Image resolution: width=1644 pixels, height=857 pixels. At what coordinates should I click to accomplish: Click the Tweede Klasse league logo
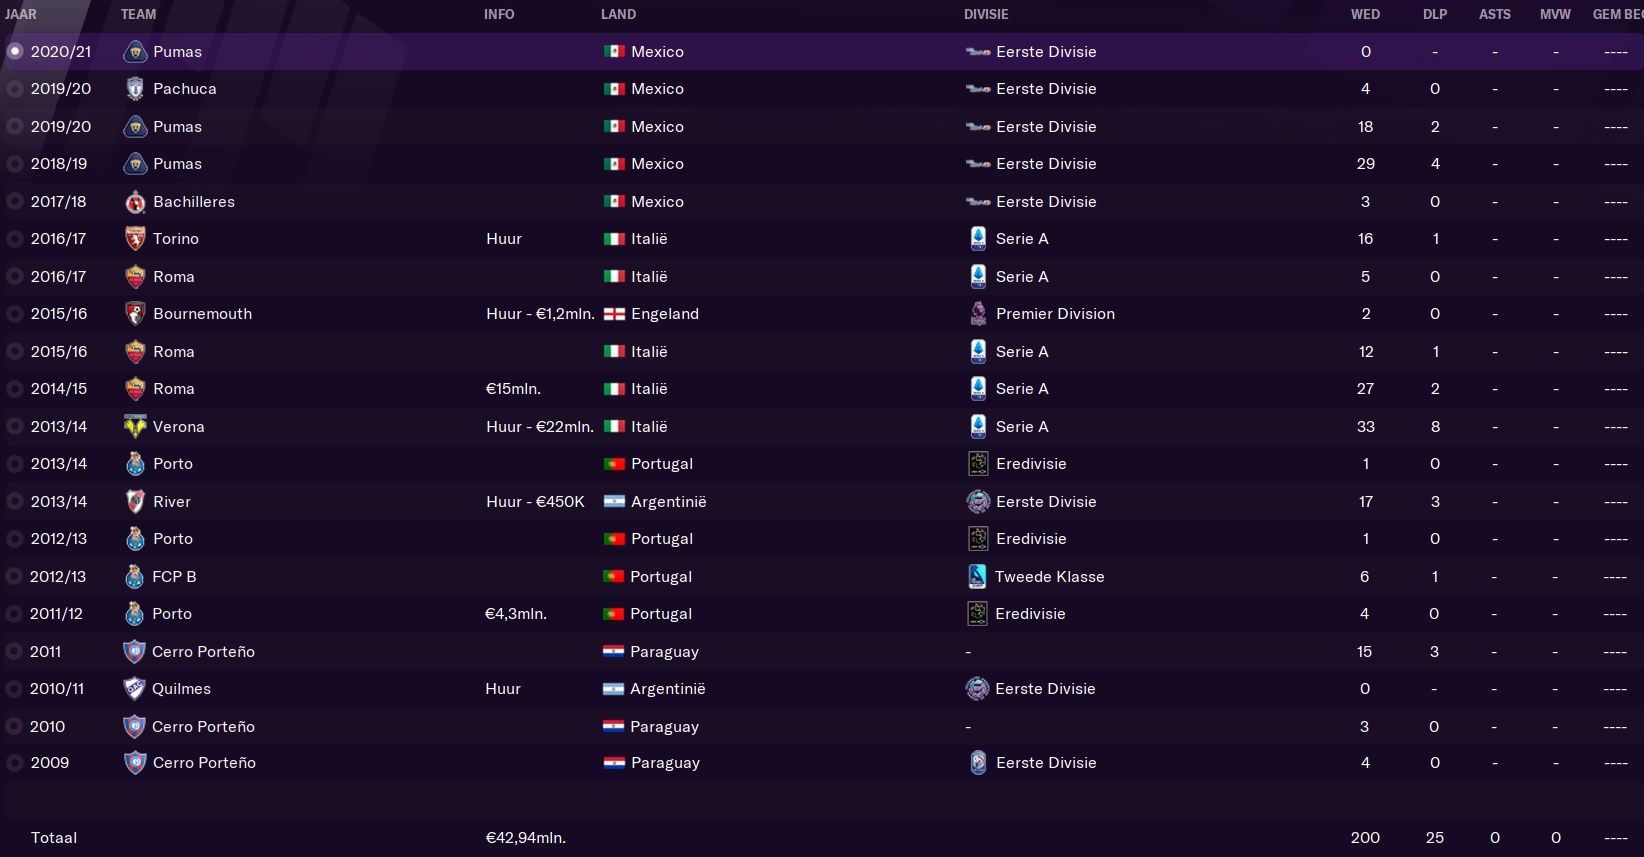tap(977, 576)
